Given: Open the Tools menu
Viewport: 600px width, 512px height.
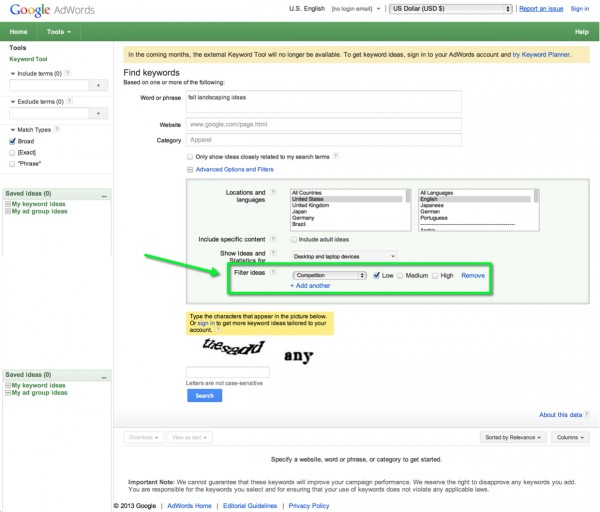Looking at the screenshot, I should [59, 32].
